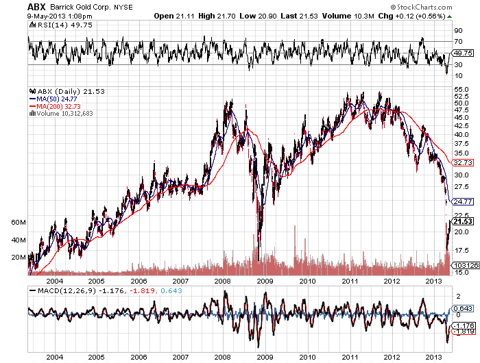Click the ABX (Daily) 21.53 legend entry
This screenshot has width=480, height=363.
click(x=71, y=91)
